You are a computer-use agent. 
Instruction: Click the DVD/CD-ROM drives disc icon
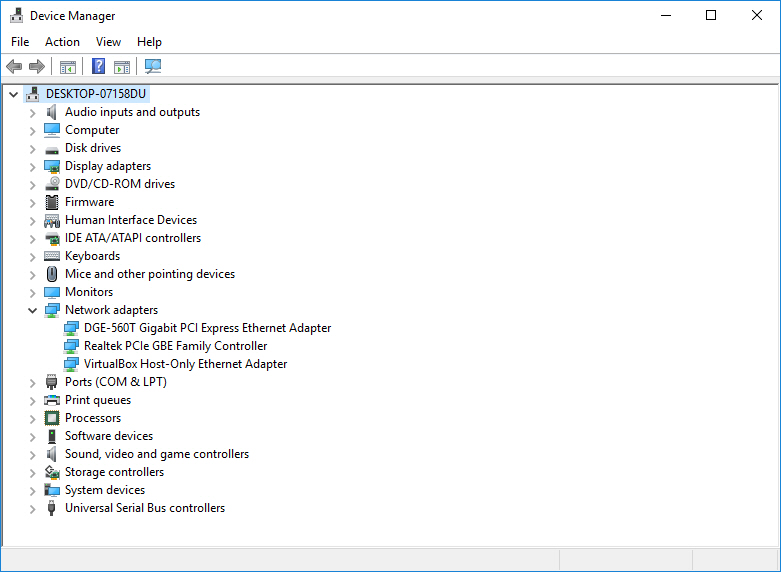[x=52, y=184]
